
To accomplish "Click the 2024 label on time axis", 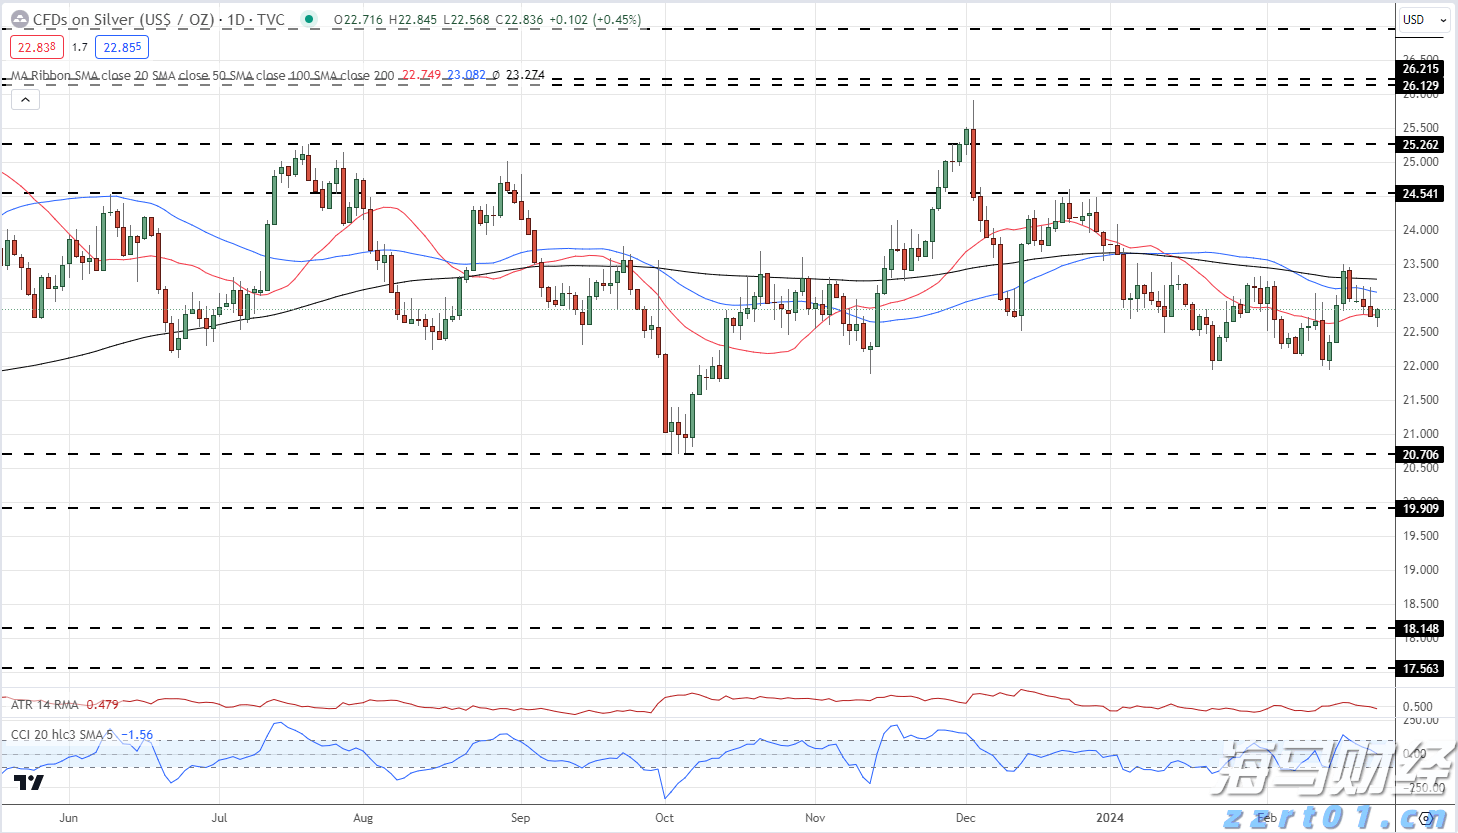I will [1109, 818].
